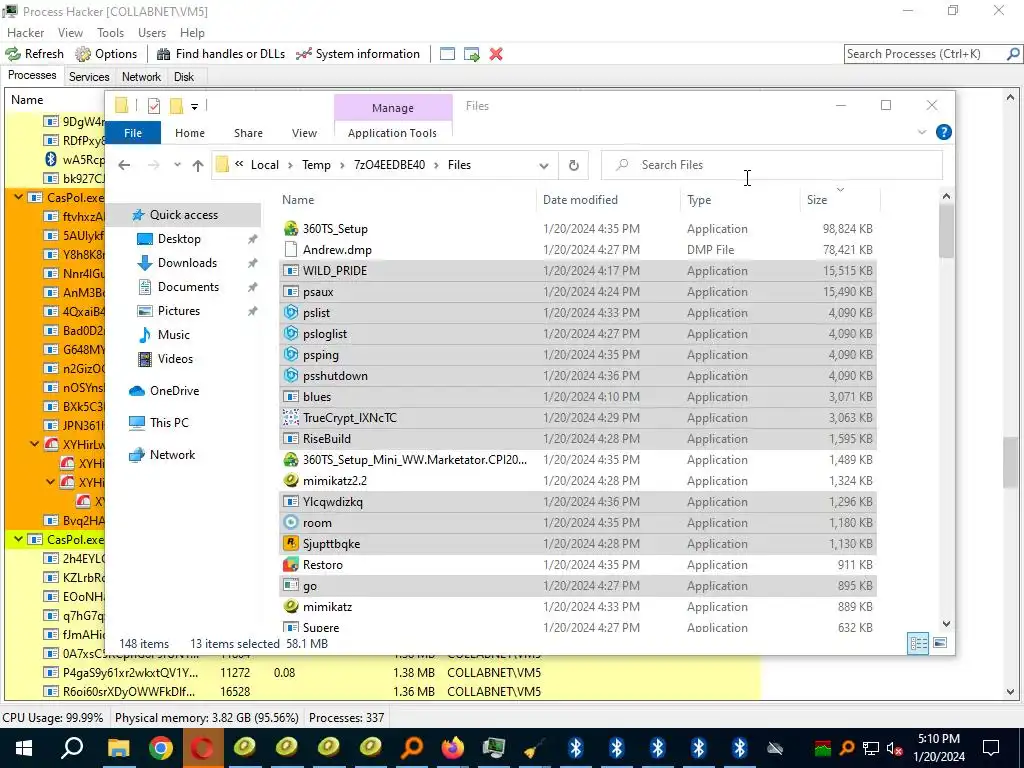Open the Home ribbon tab

(189, 133)
